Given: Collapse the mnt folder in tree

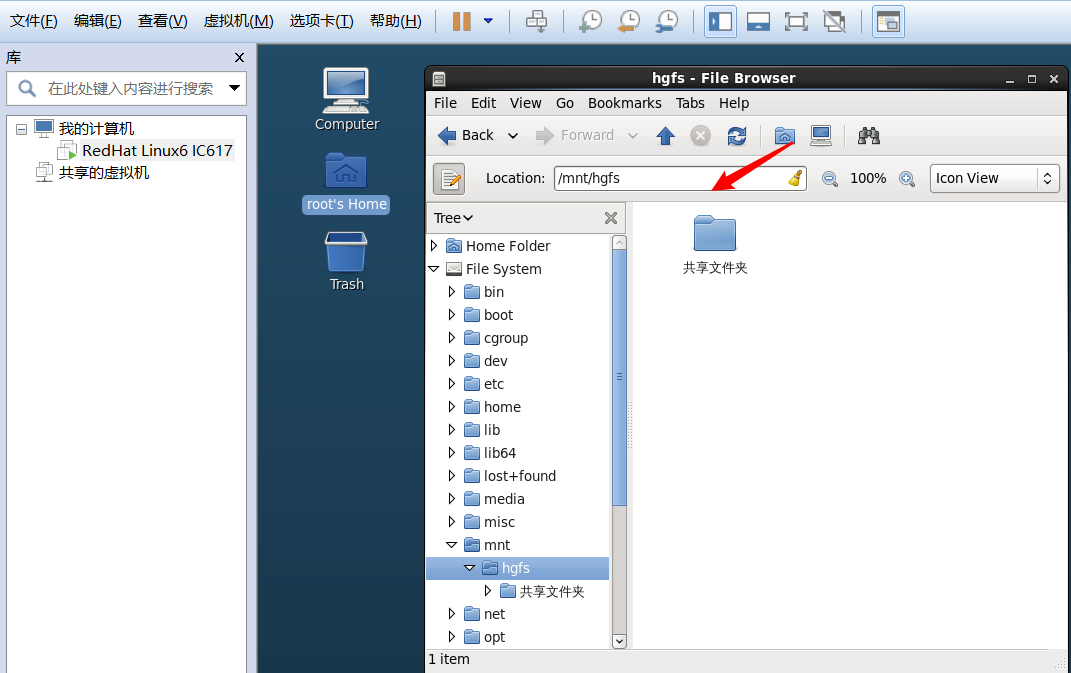Looking at the screenshot, I should (452, 545).
